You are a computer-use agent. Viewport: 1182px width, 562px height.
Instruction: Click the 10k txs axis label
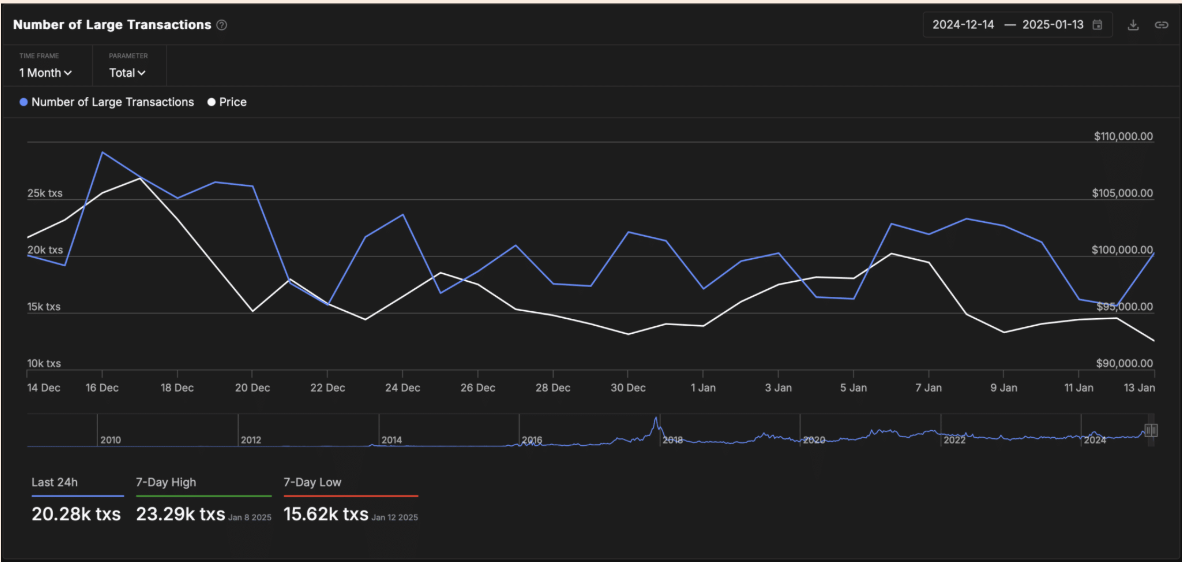44,363
